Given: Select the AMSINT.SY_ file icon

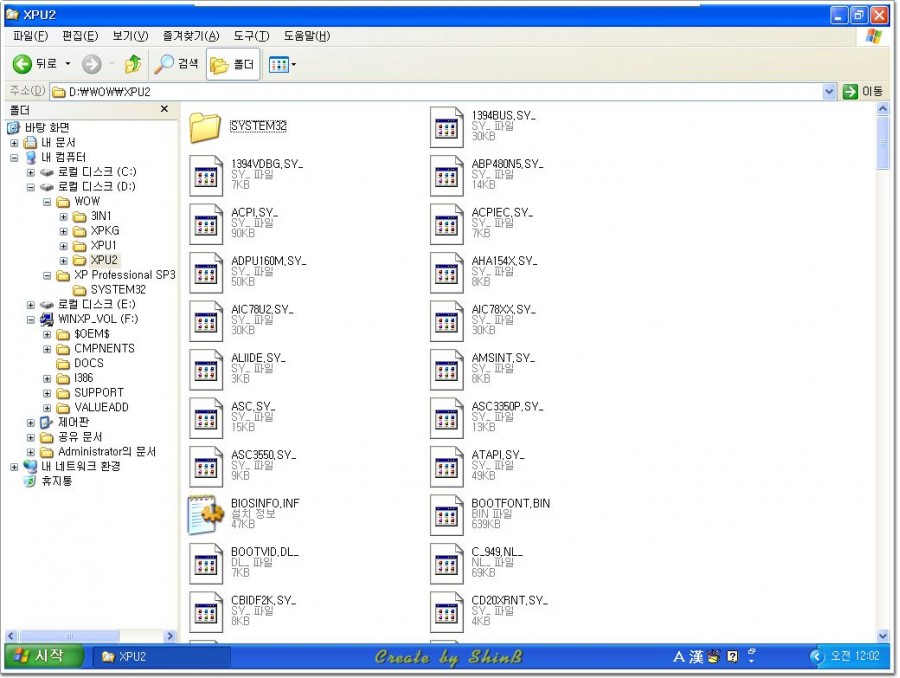Looking at the screenshot, I should tap(447, 370).
